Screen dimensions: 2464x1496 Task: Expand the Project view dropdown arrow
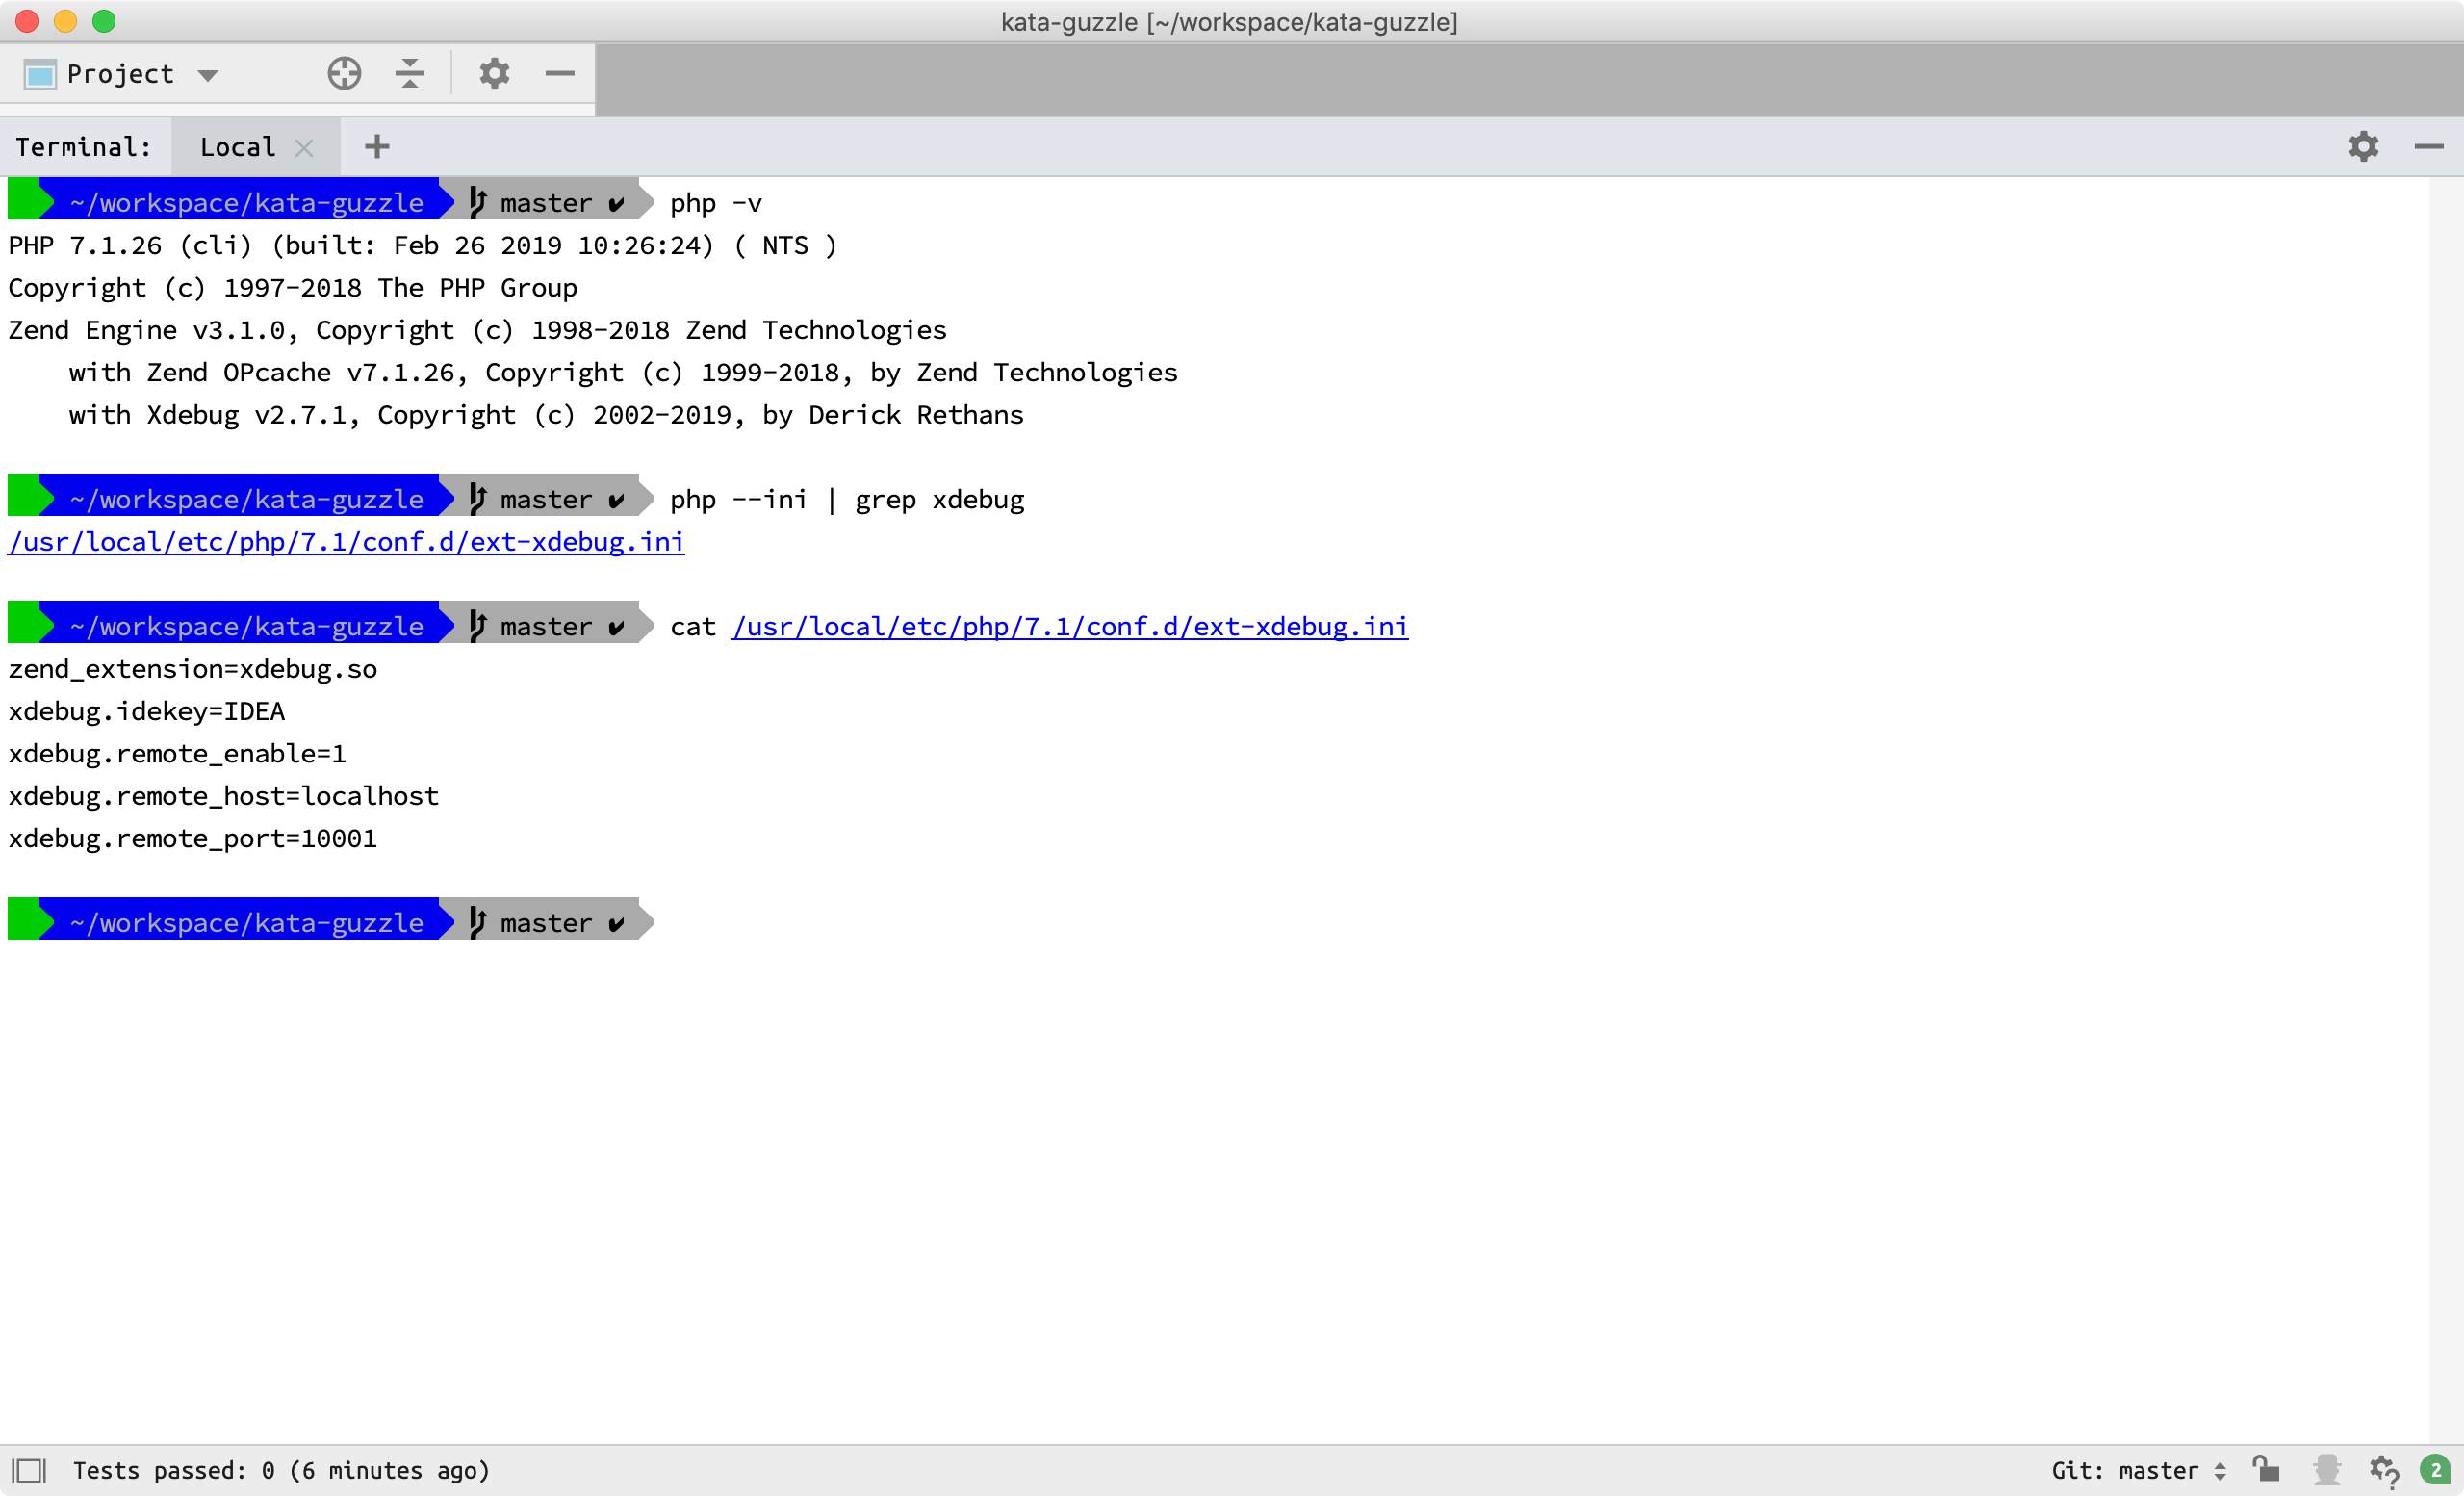[208, 76]
